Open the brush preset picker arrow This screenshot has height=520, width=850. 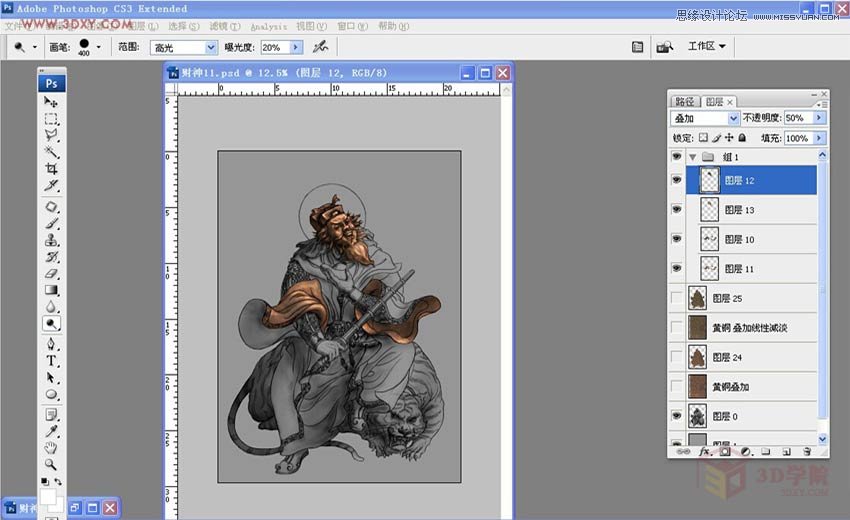pos(98,47)
